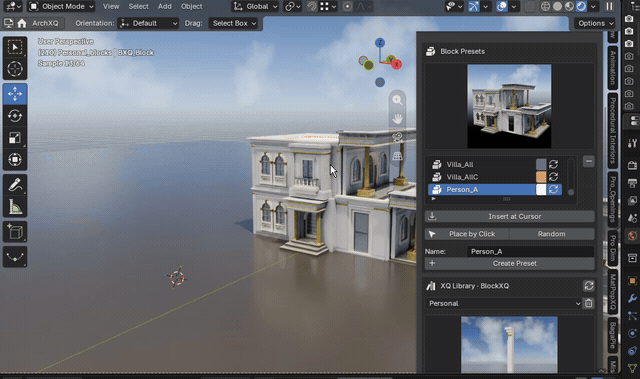The width and height of the screenshot is (640, 379).
Task: Select the curved path tool icon below Add Cube
Action: 15,257
